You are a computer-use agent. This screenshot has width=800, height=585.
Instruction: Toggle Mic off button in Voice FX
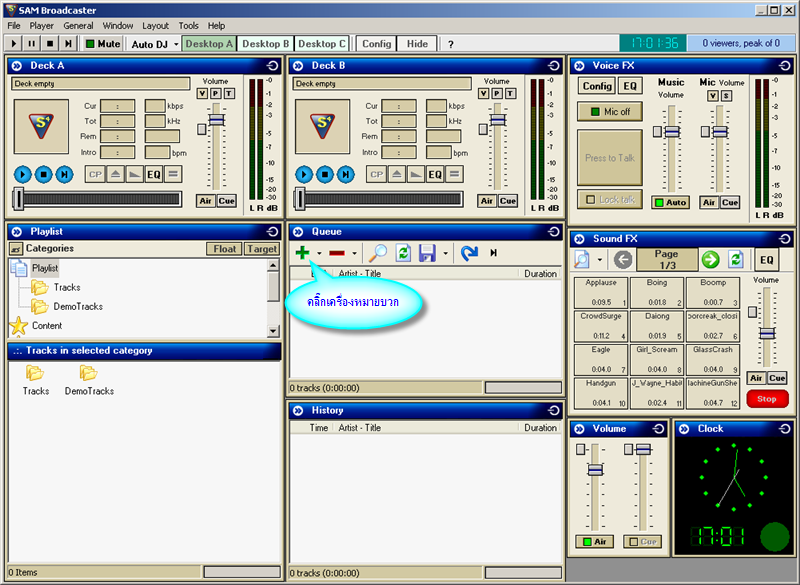click(x=610, y=112)
